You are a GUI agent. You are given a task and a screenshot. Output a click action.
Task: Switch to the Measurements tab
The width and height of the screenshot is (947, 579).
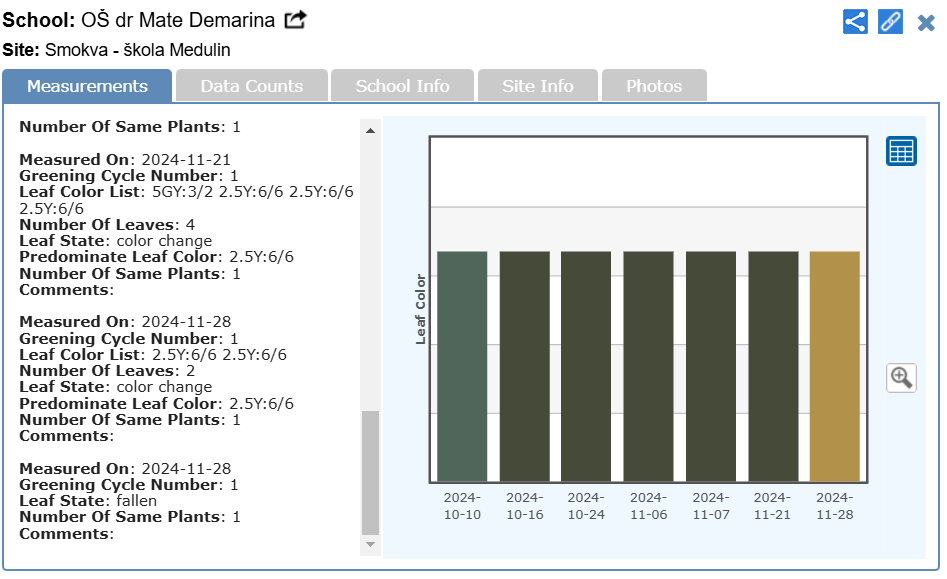tap(87, 86)
